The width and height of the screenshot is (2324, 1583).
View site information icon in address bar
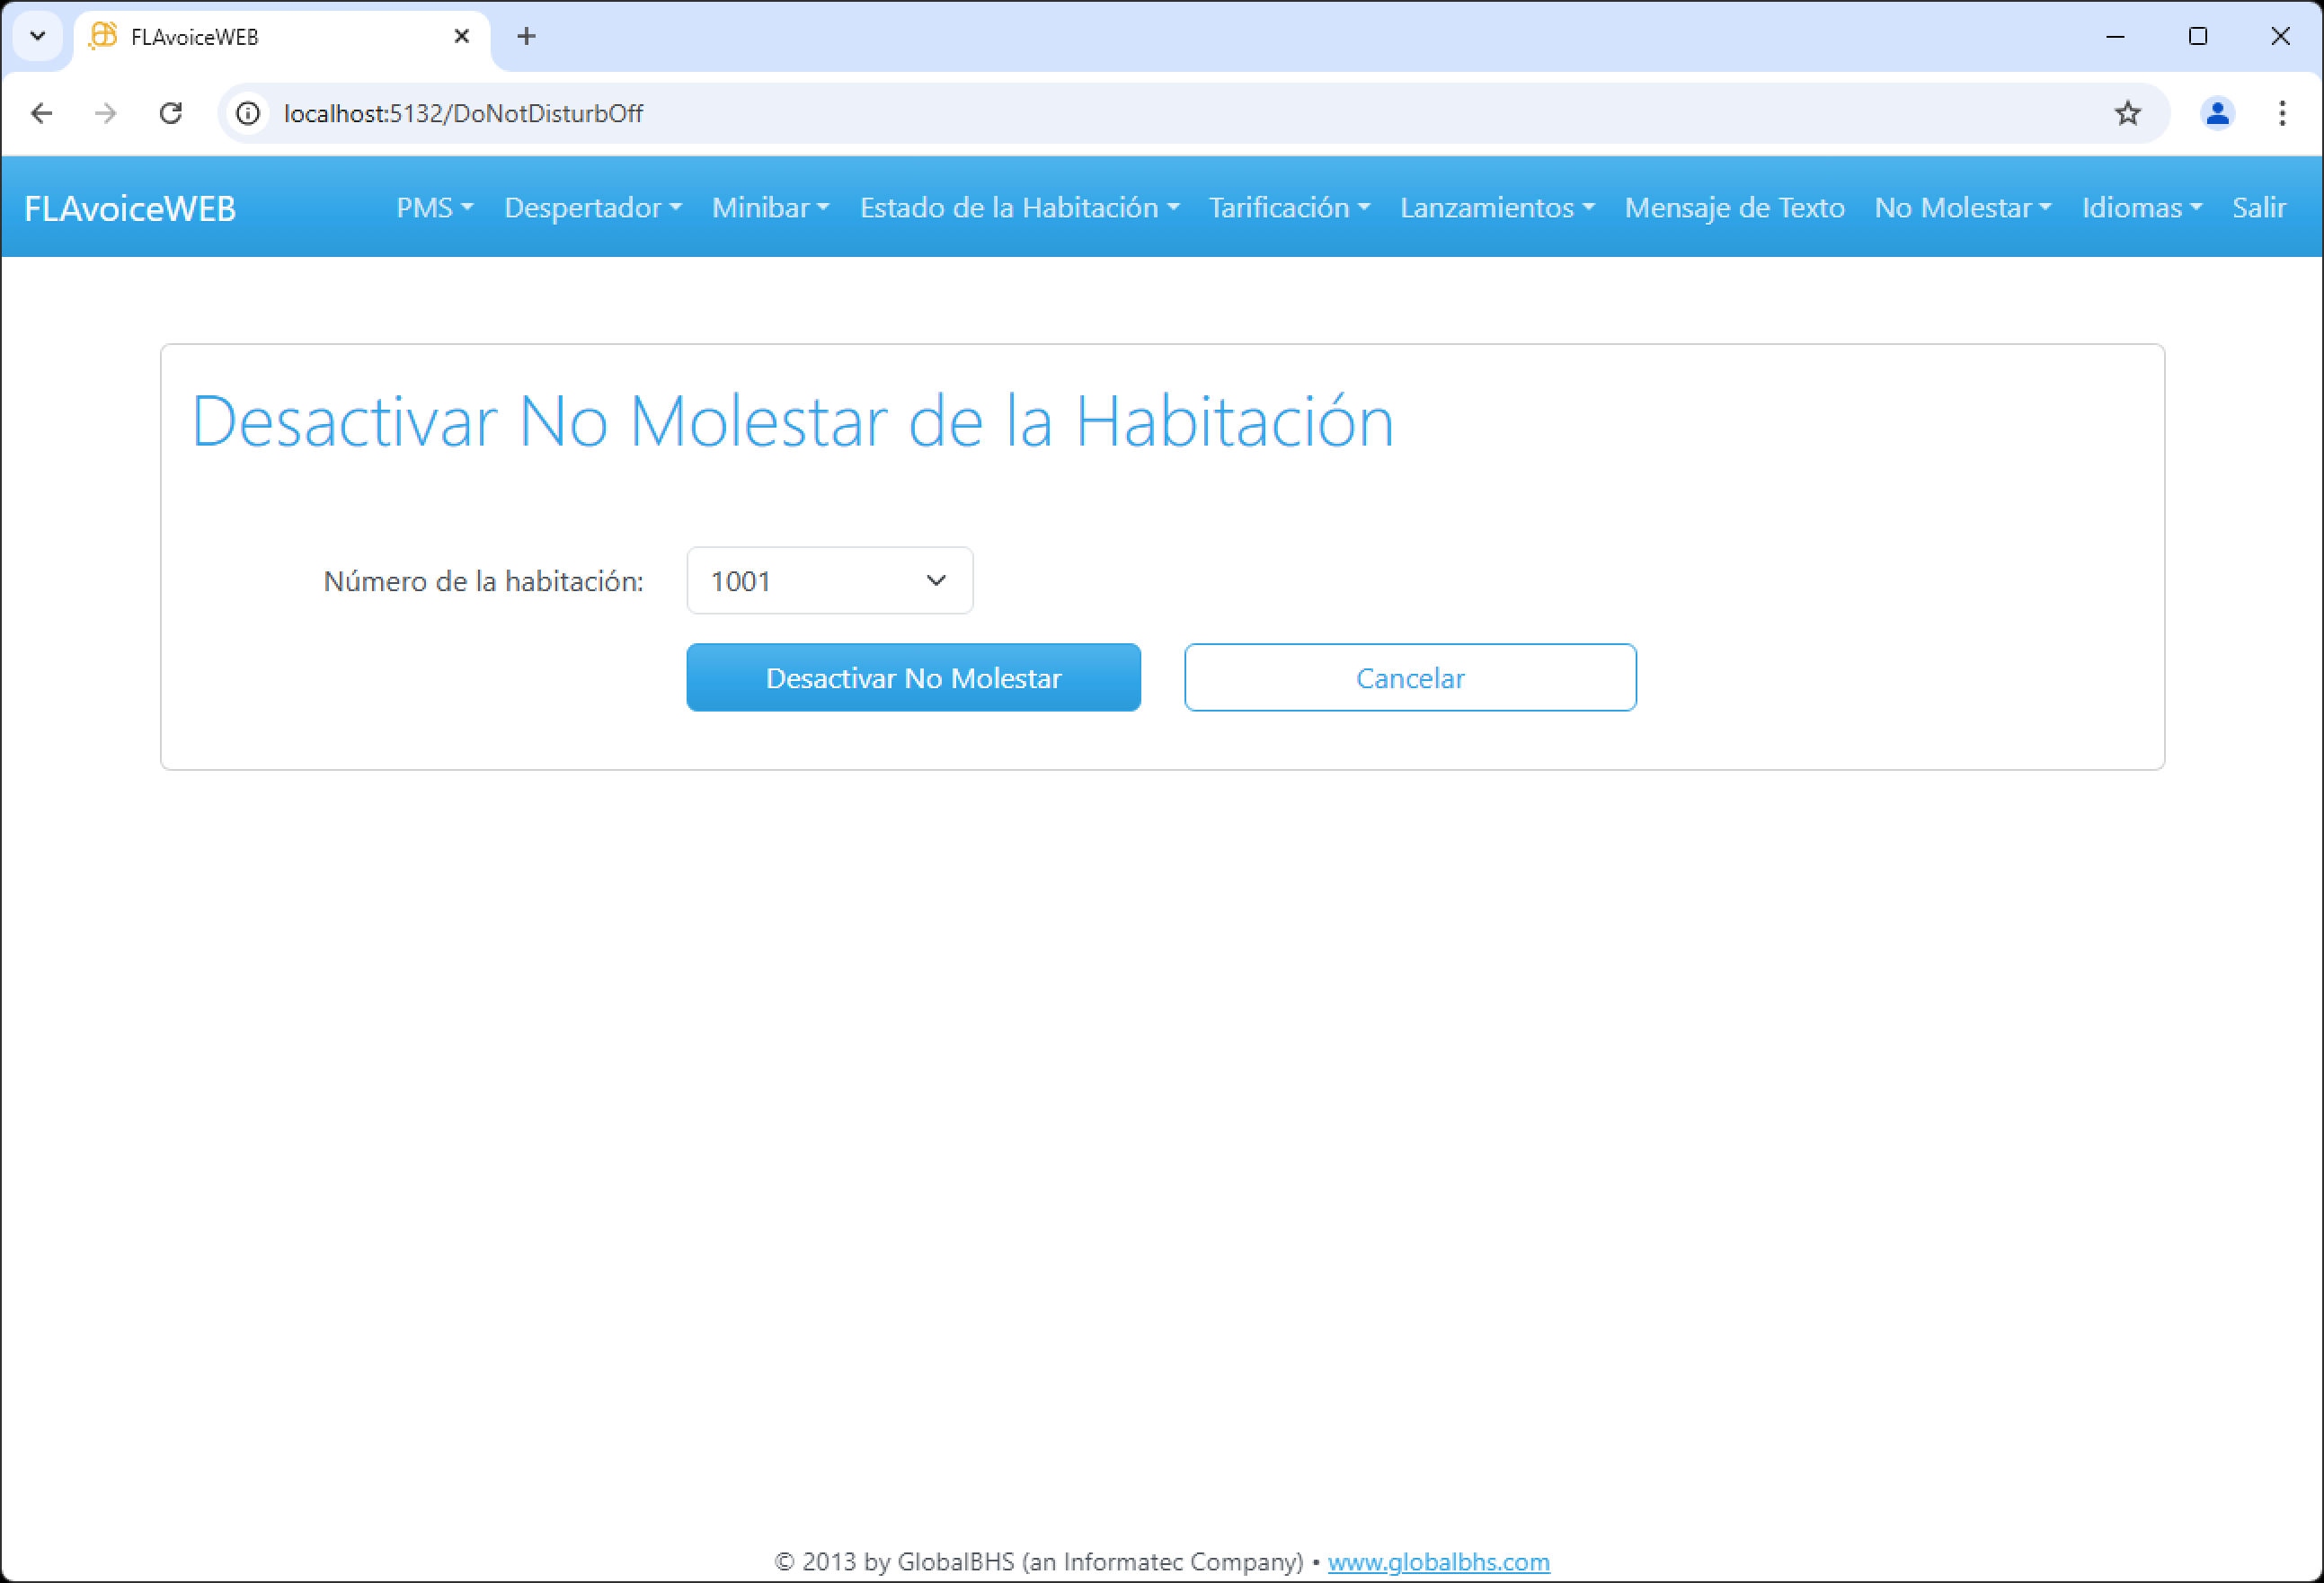pos(248,113)
